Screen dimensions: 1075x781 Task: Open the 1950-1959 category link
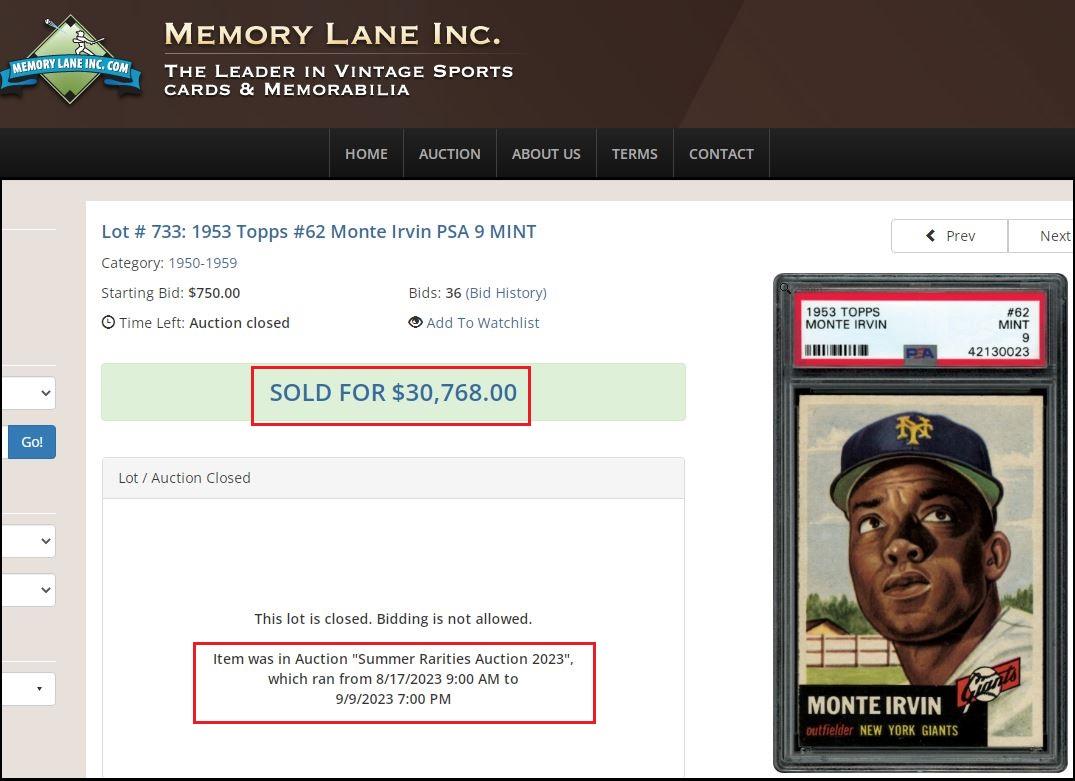pyautogui.click(x=203, y=263)
